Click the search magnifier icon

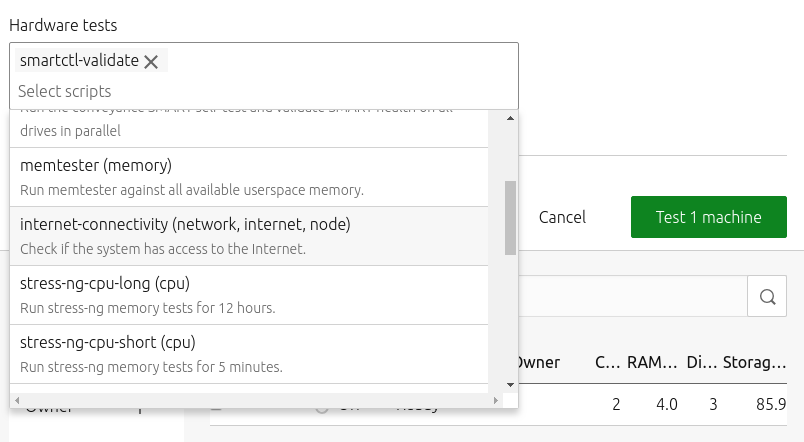click(x=768, y=297)
